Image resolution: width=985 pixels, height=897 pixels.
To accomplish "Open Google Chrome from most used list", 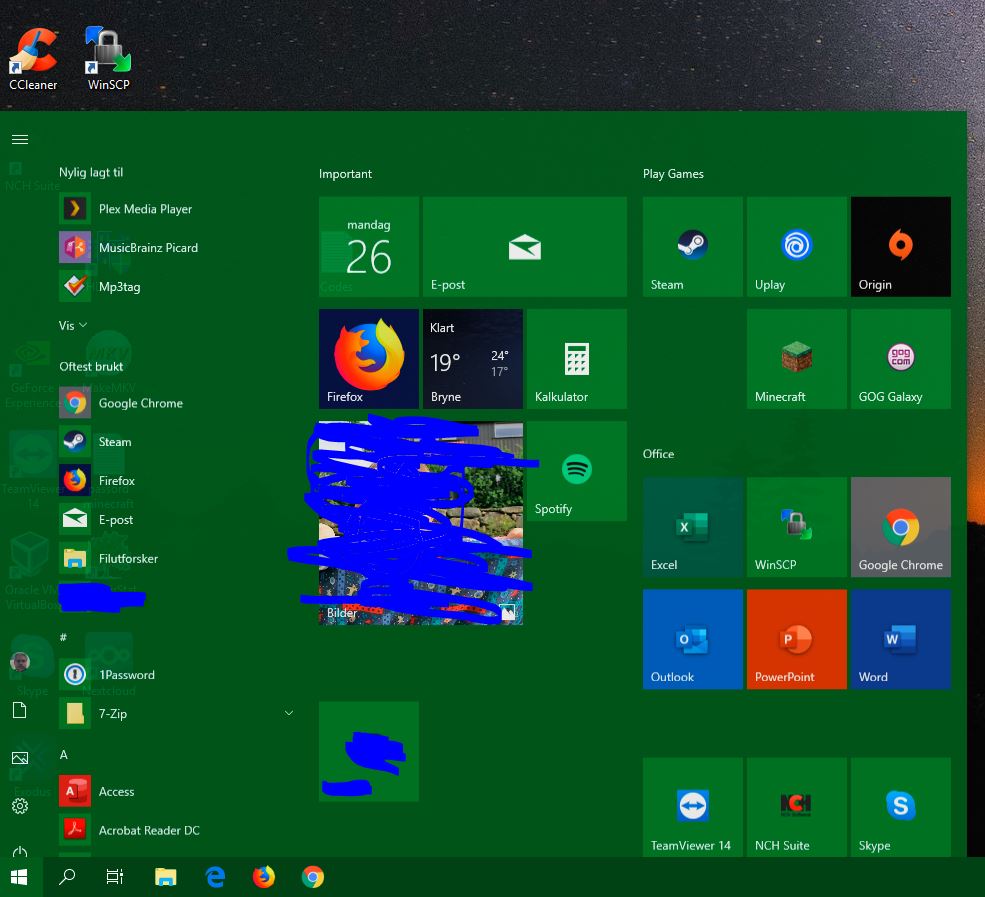I will pos(176,403).
